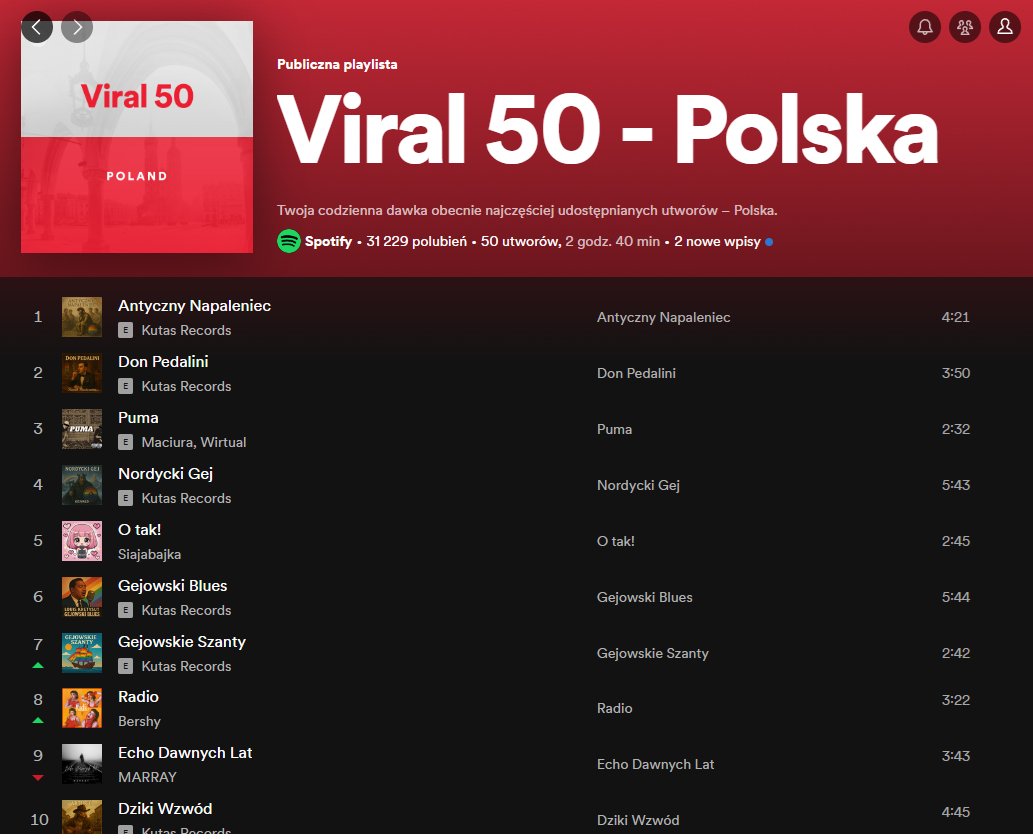Click Puma album cover
Image resolution: width=1033 pixels, height=839 pixels.
click(x=82, y=429)
